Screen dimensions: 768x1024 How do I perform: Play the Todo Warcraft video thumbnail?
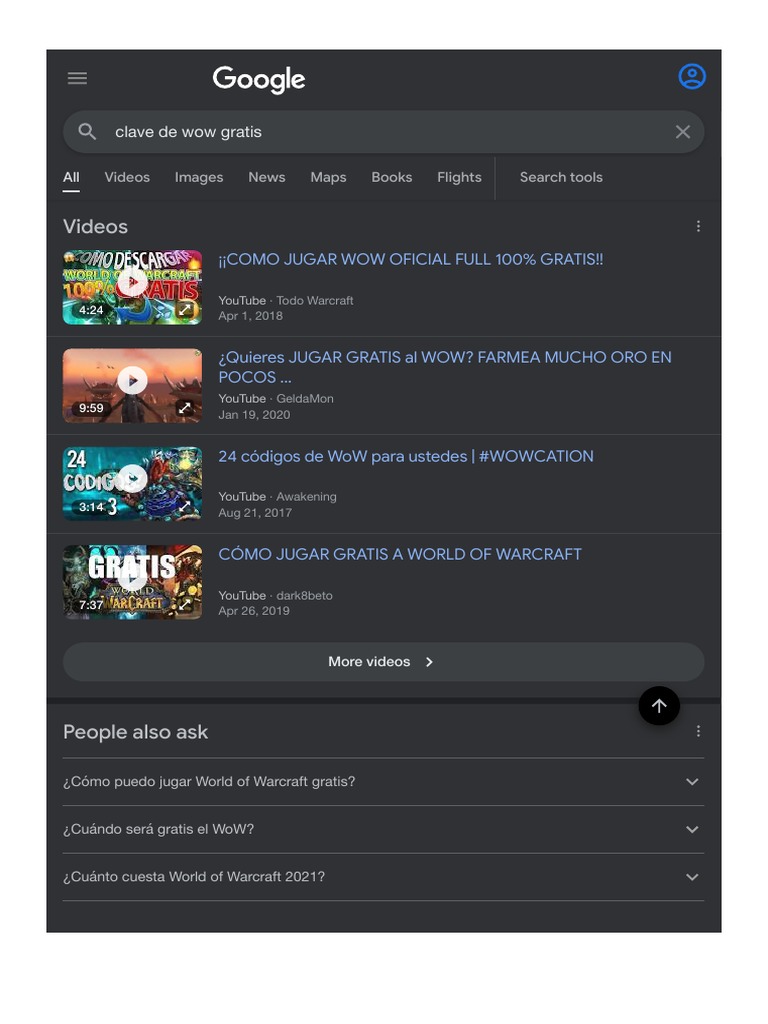point(132,287)
